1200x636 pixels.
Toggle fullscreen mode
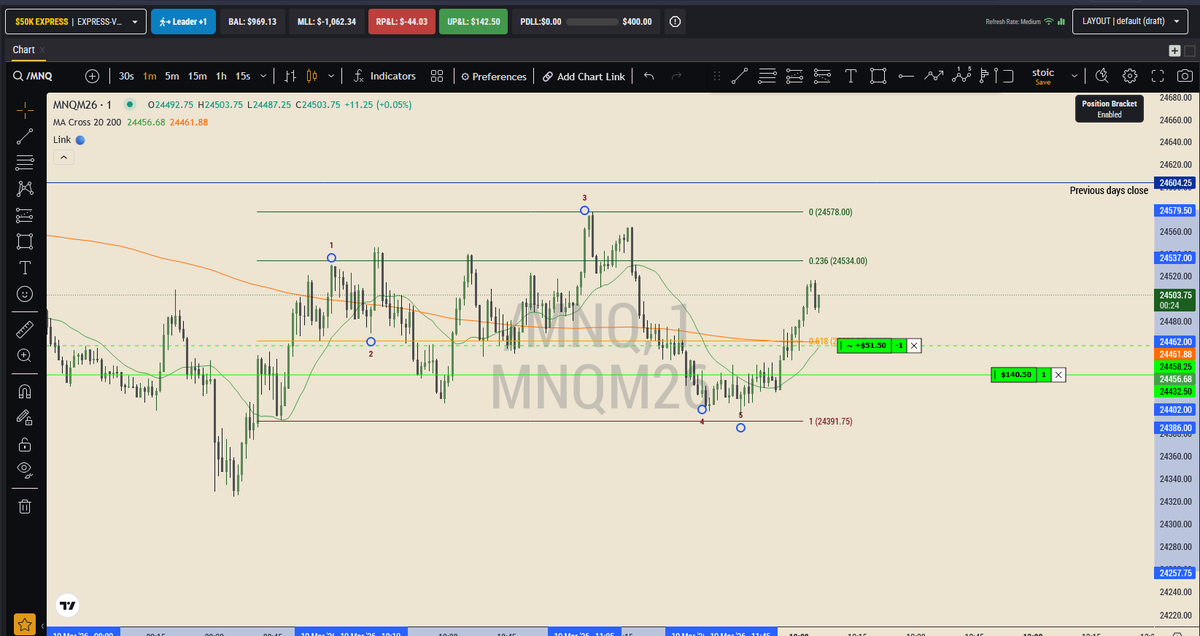tap(1158, 76)
